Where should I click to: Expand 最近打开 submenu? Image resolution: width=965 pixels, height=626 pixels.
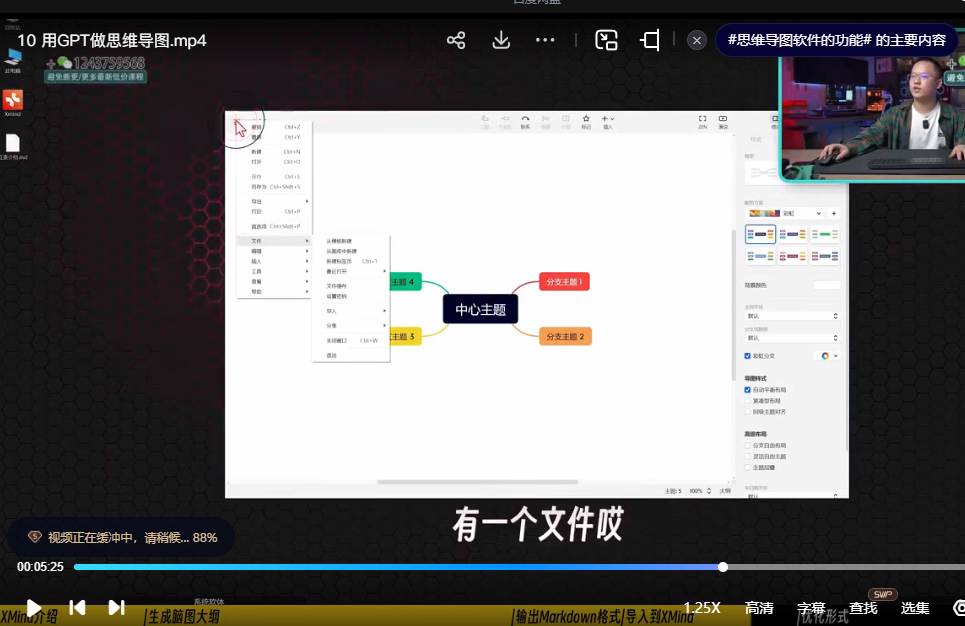(351, 271)
